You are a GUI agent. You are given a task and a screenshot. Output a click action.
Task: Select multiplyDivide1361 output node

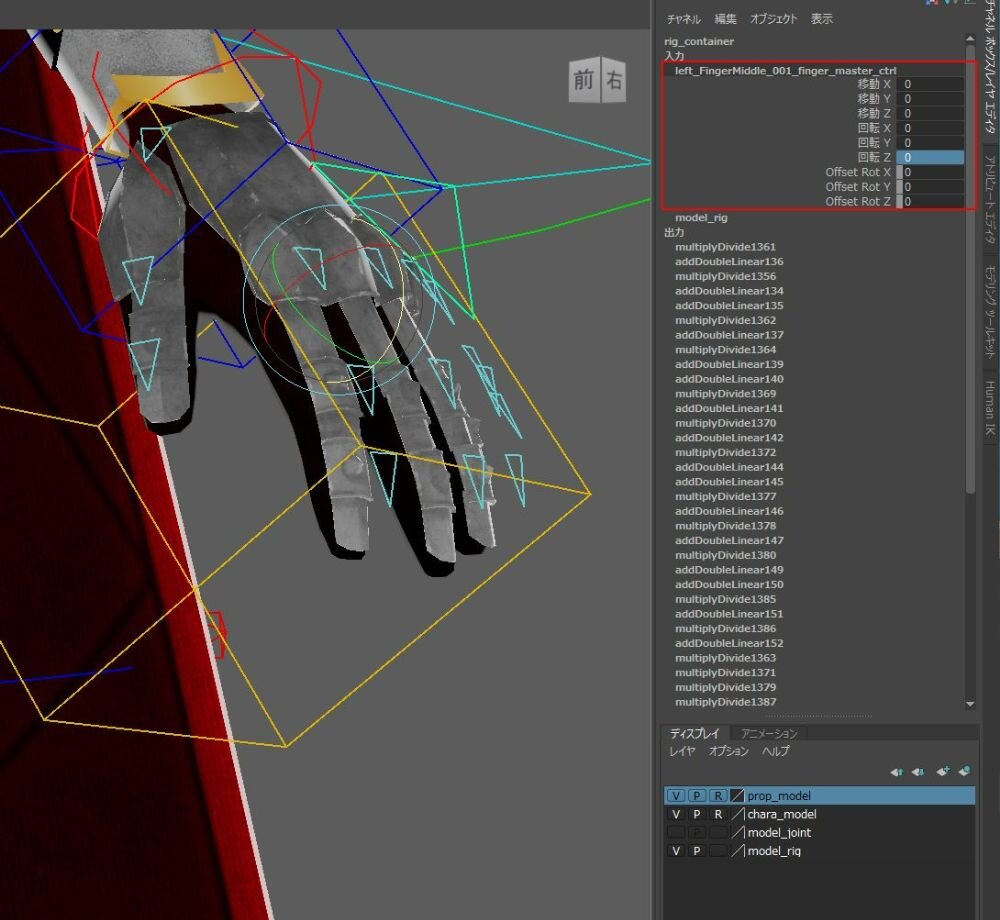[x=725, y=247]
